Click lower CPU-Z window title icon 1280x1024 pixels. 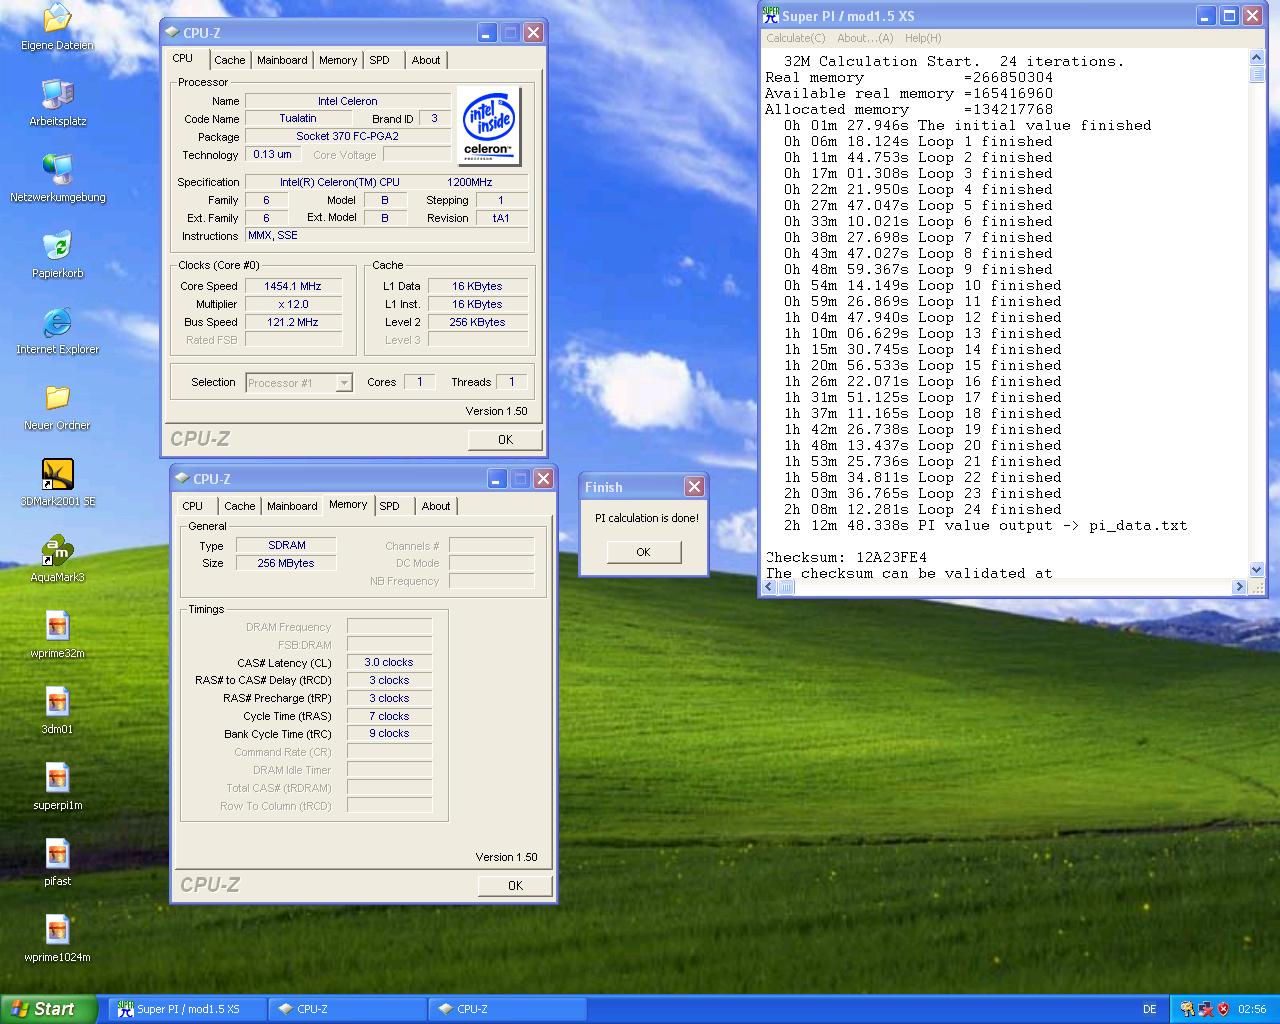[x=182, y=479]
